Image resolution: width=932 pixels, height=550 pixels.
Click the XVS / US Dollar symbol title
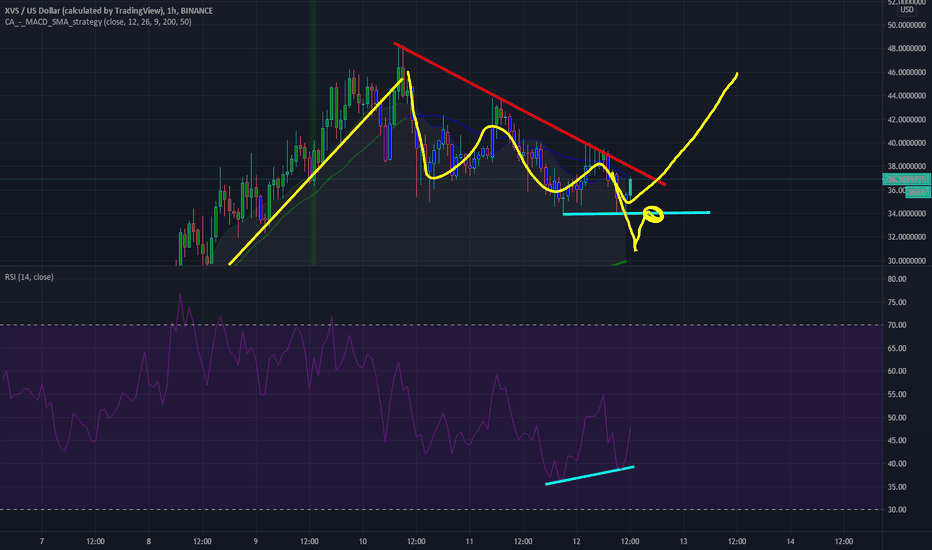(x=108, y=11)
